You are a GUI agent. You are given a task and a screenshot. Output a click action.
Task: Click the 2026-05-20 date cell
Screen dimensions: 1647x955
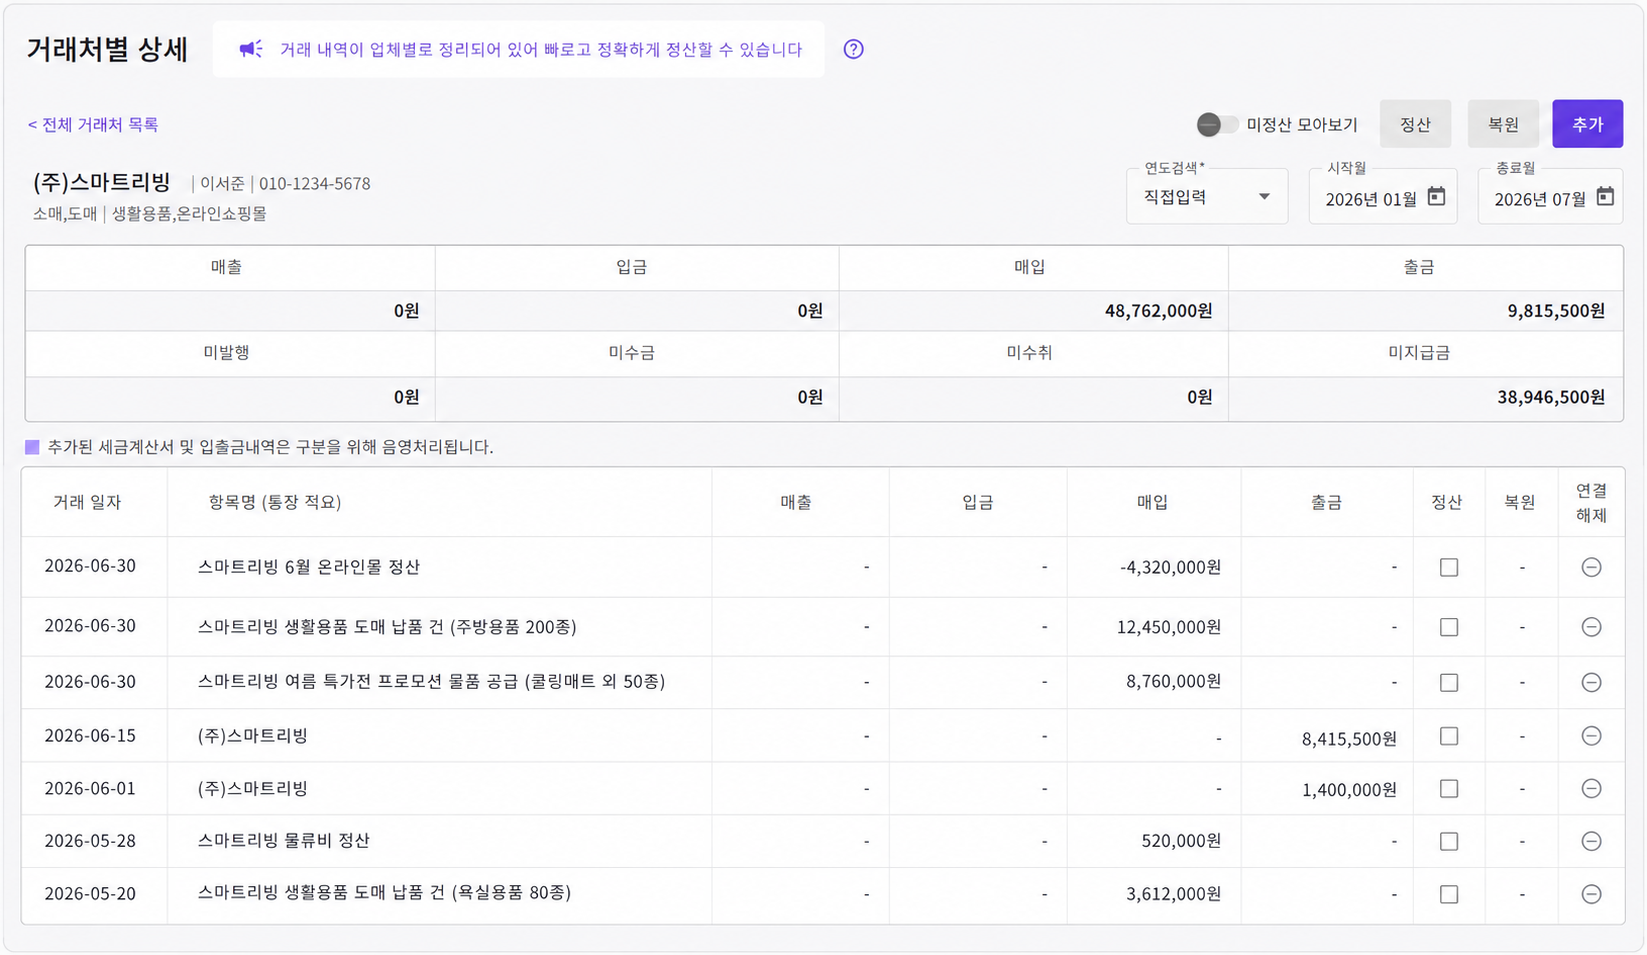tap(90, 894)
